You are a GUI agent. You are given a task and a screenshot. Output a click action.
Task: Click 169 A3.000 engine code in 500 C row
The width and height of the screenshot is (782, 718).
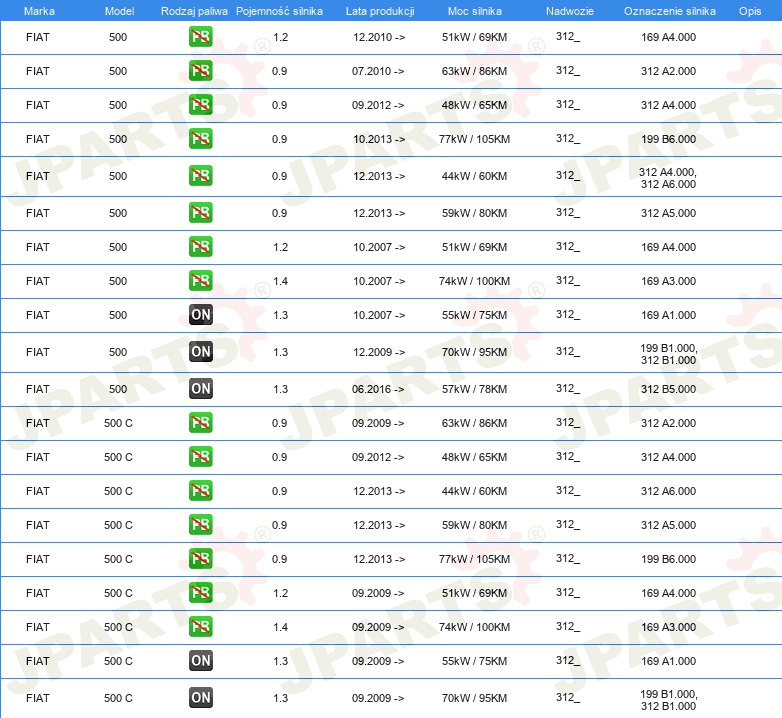(x=668, y=627)
